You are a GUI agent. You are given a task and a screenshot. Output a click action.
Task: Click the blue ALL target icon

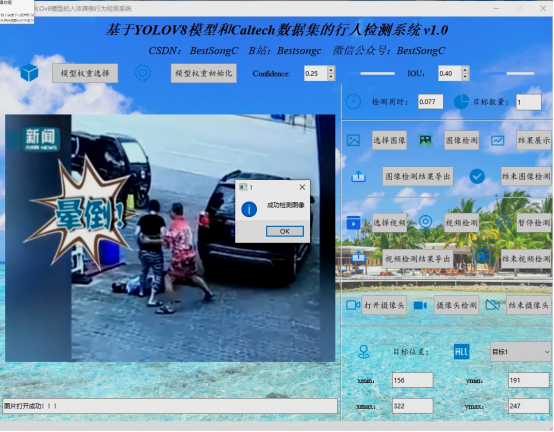point(461,352)
